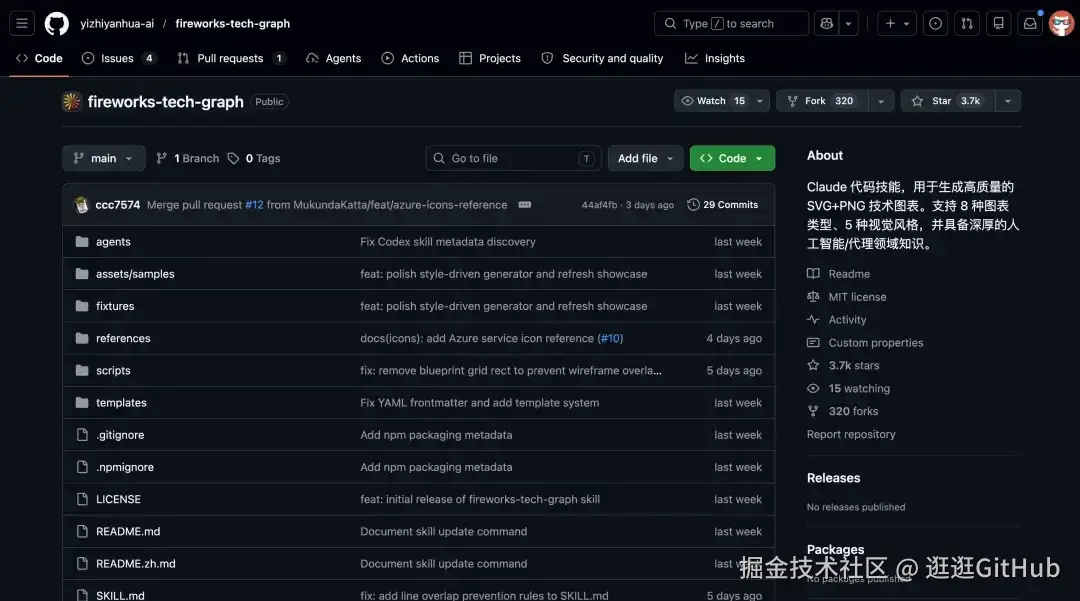The image size is (1080, 601).
Task: Focus the Go to file input
Action: (513, 158)
